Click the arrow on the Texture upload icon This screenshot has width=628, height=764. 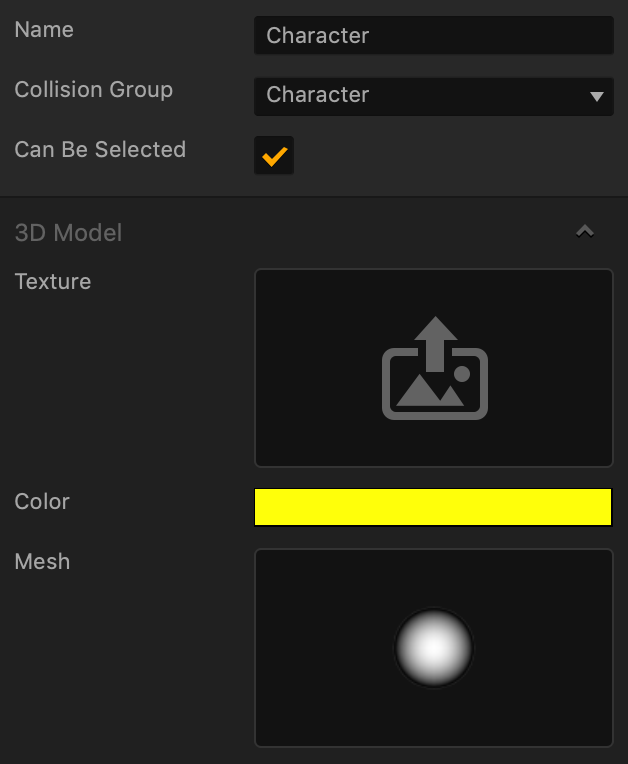point(435,336)
